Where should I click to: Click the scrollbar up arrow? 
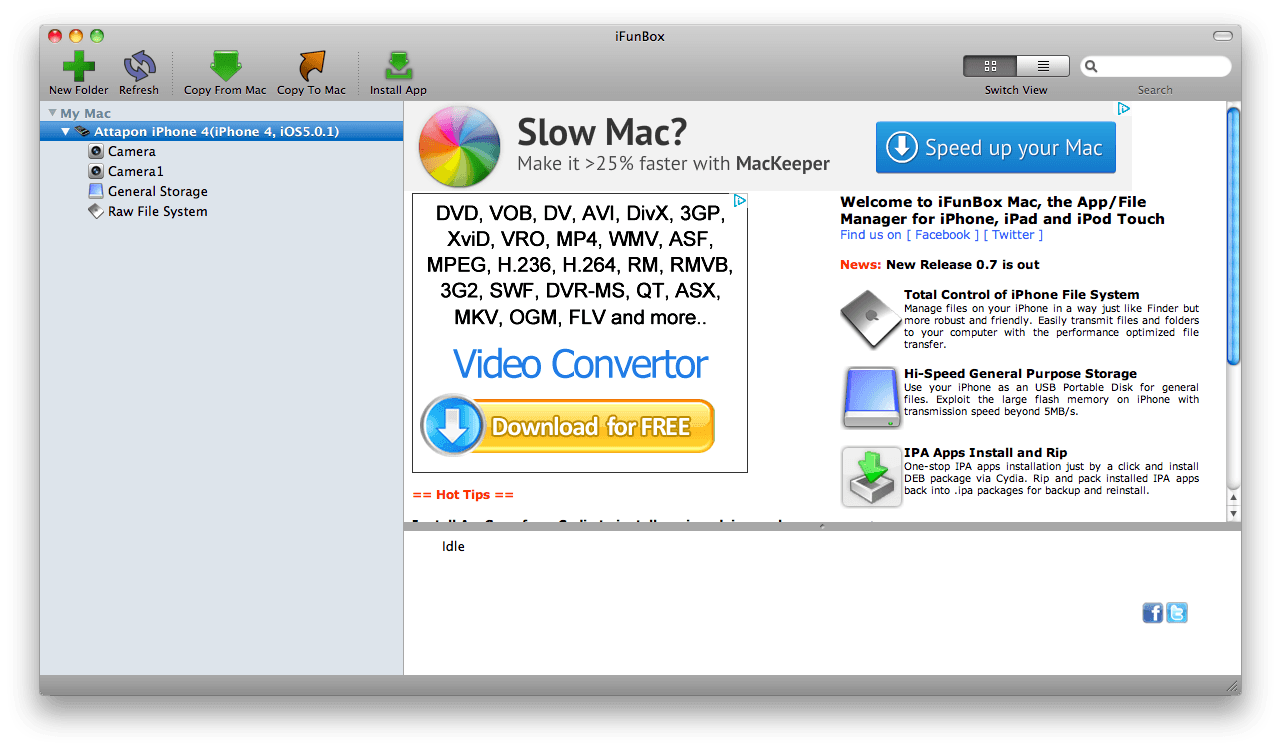(x=1234, y=498)
